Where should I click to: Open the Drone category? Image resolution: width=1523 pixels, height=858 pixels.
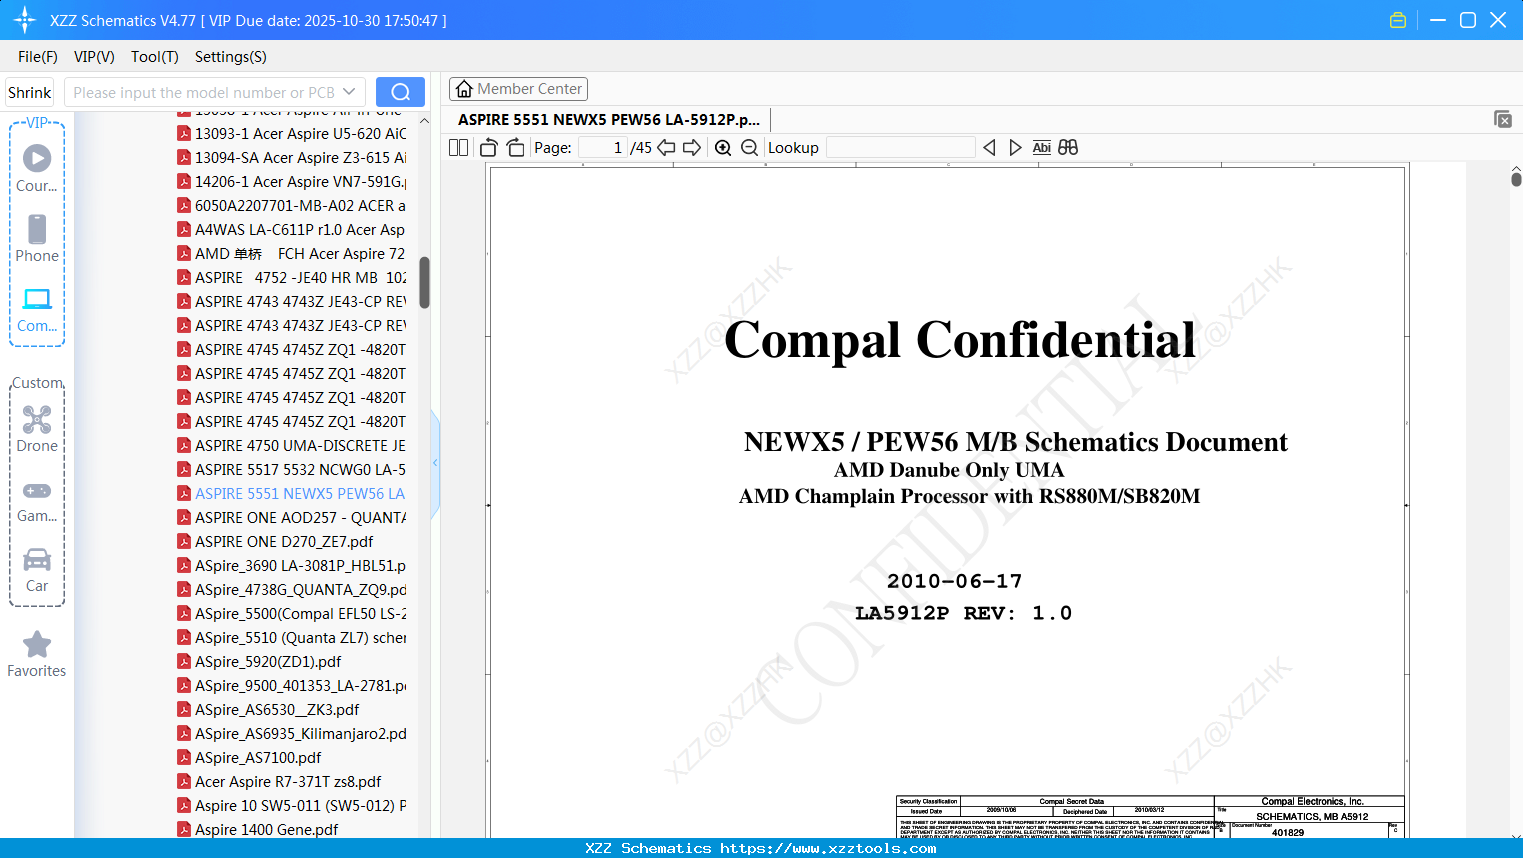37,429
